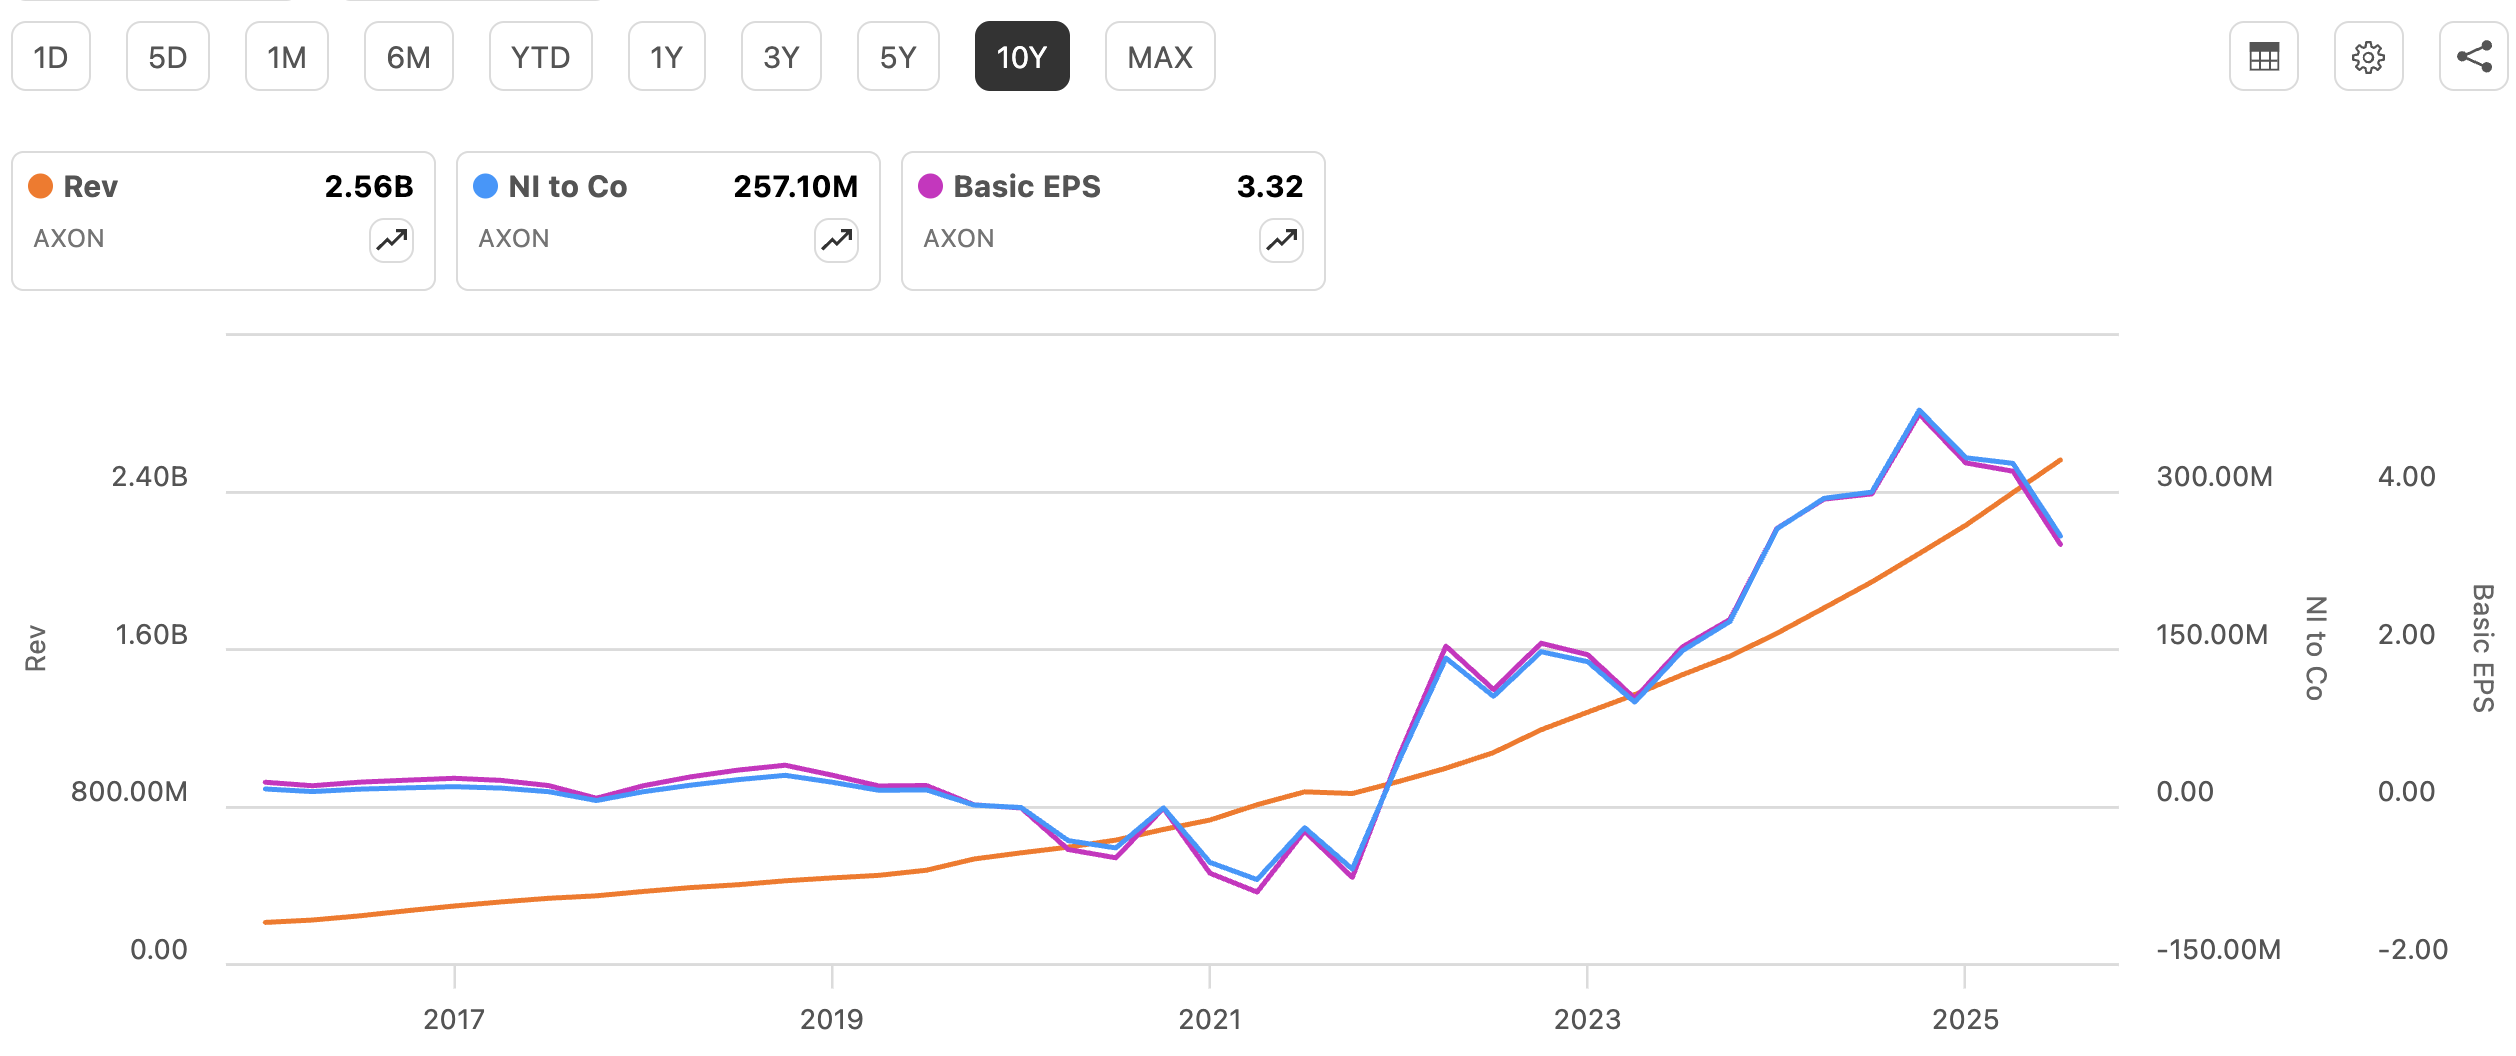Click the 5D range button
The image size is (2516, 1056).
(167, 57)
